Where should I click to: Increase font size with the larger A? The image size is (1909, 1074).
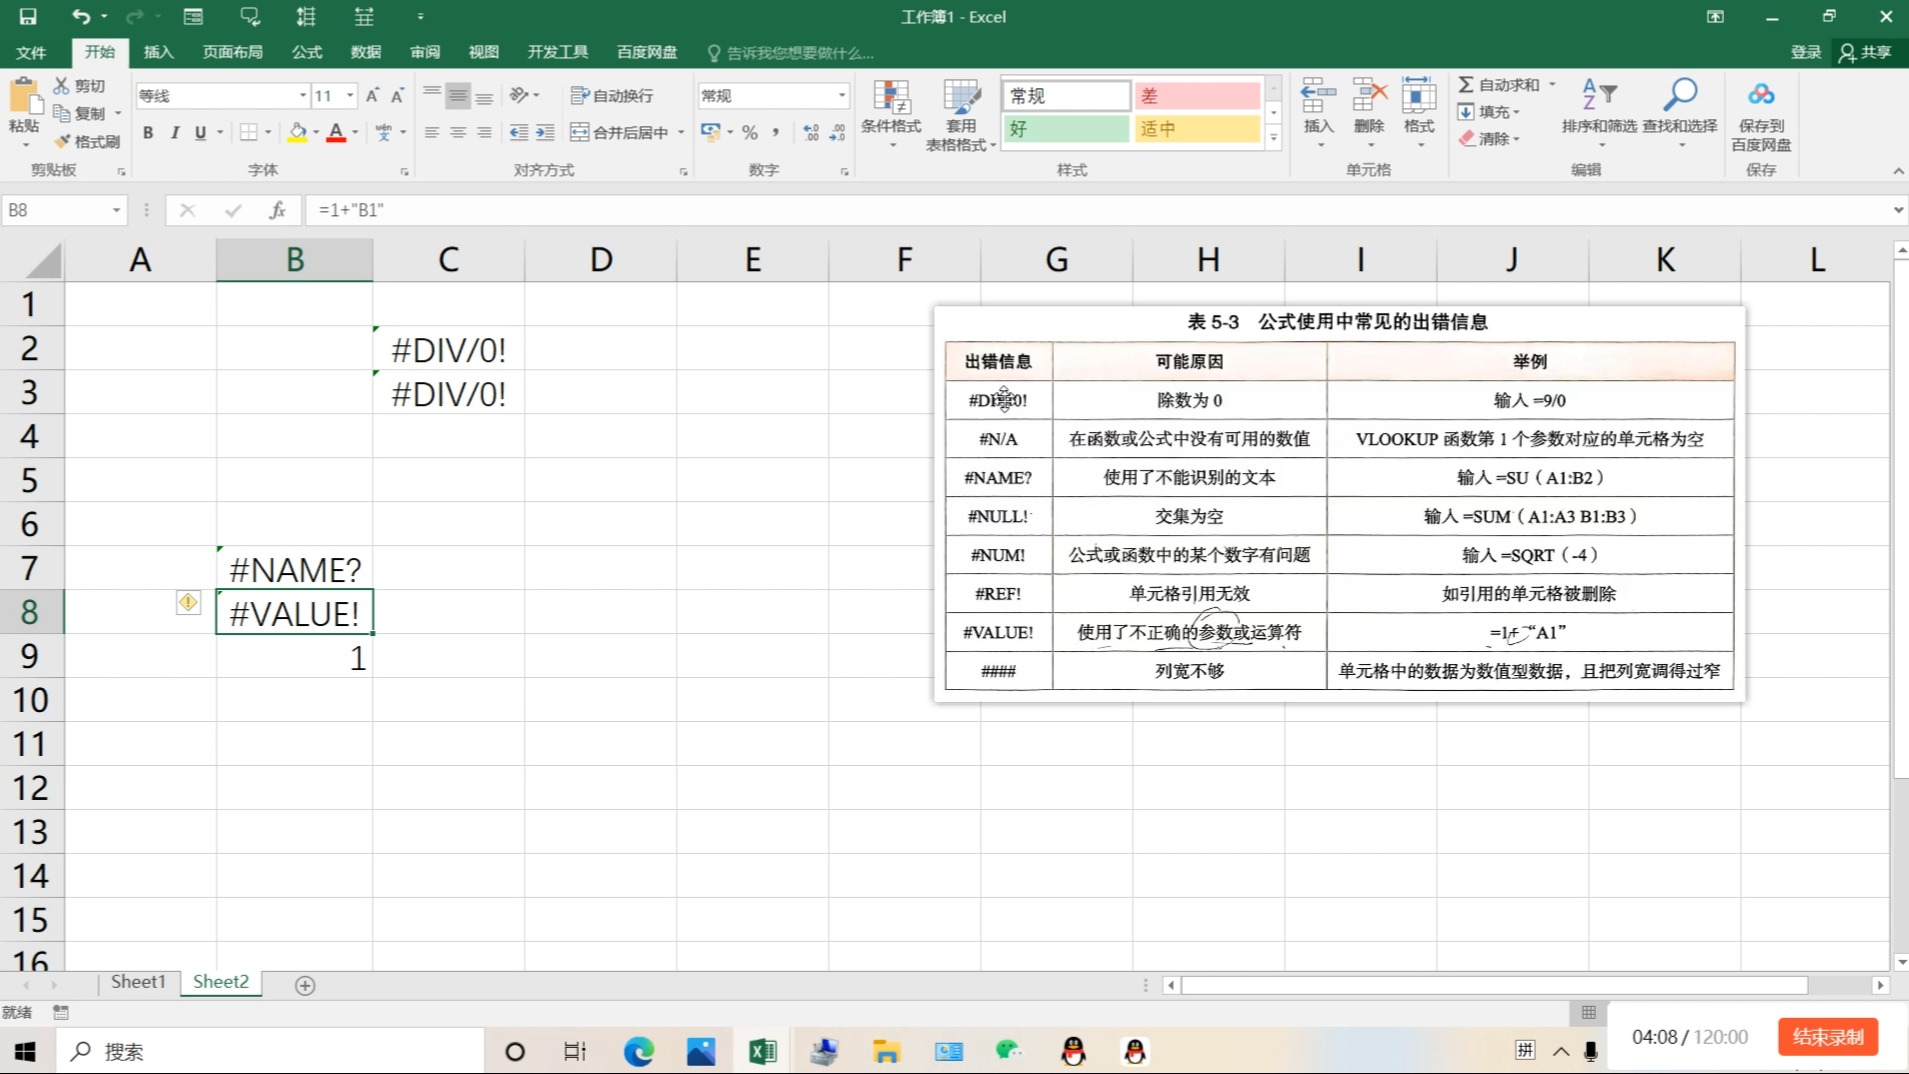372,96
